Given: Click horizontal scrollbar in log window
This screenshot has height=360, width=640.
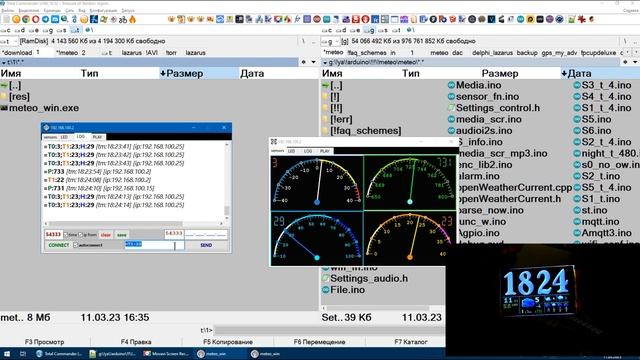Looking at the screenshot, I should [x=134, y=224].
